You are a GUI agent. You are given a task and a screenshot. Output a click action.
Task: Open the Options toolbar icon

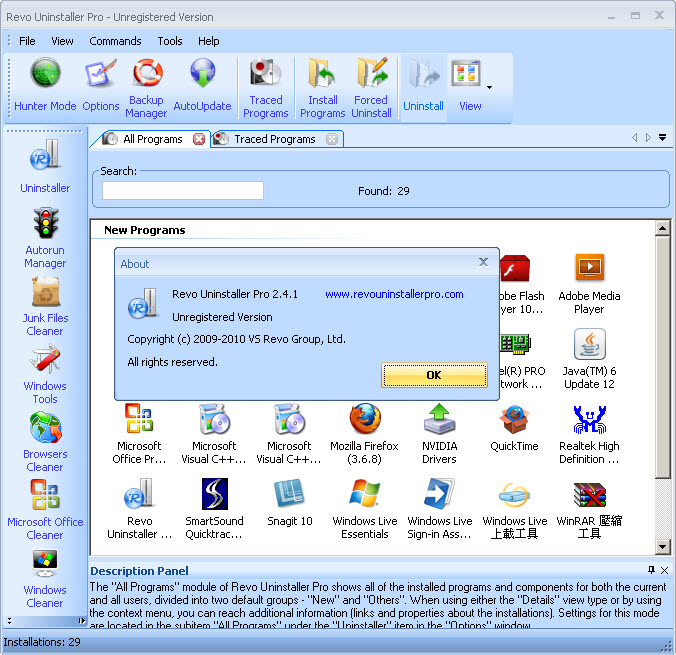(x=100, y=85)
